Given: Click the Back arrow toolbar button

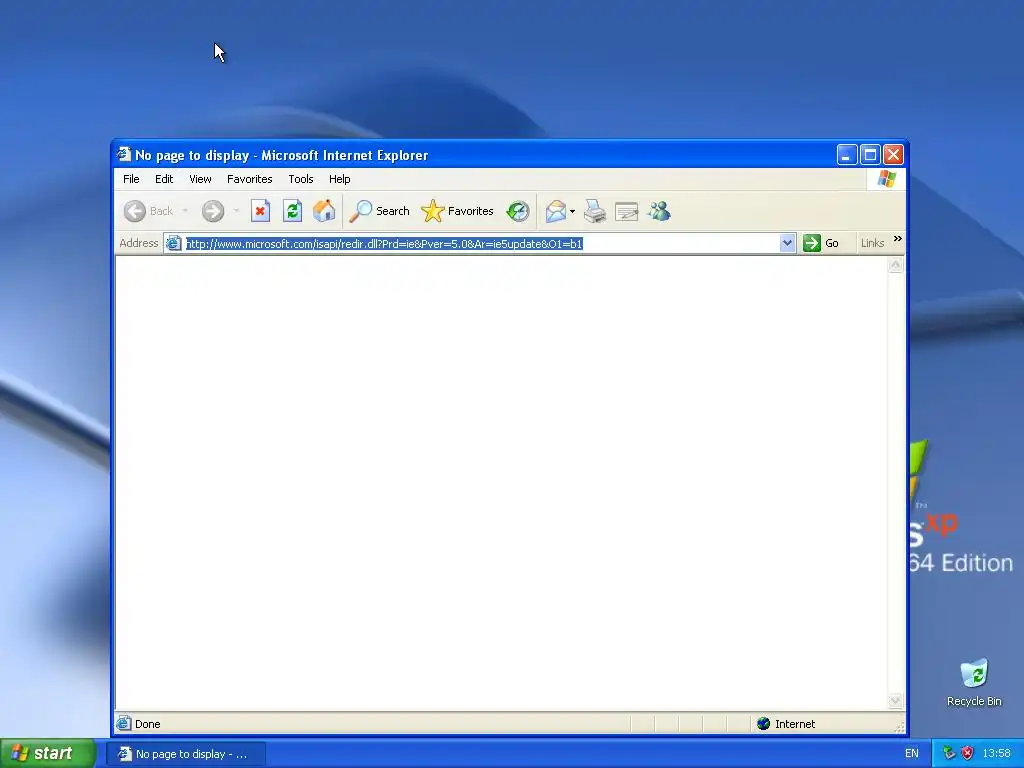Looking at the screenshot, I should tap(149, 211).
